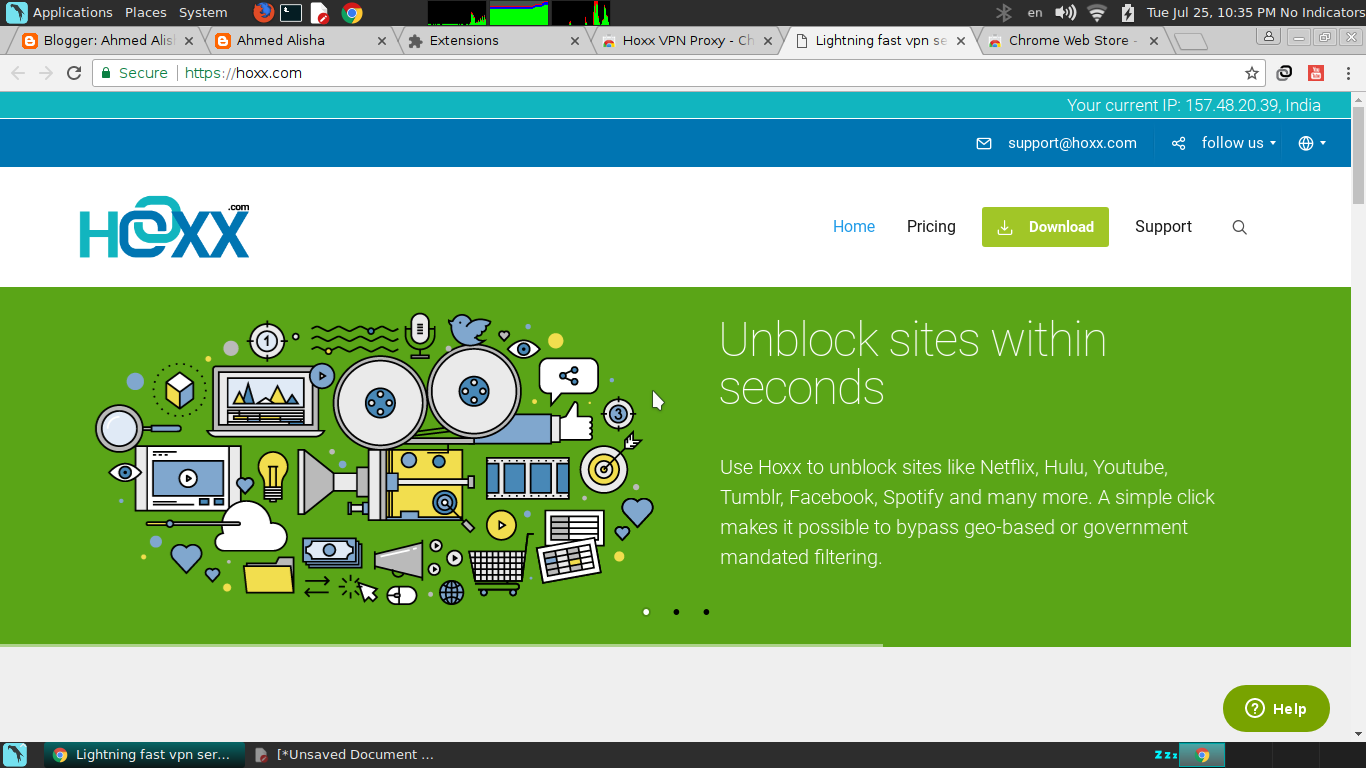
Task: Click the Home navigation link
Action: click(854, 227)
